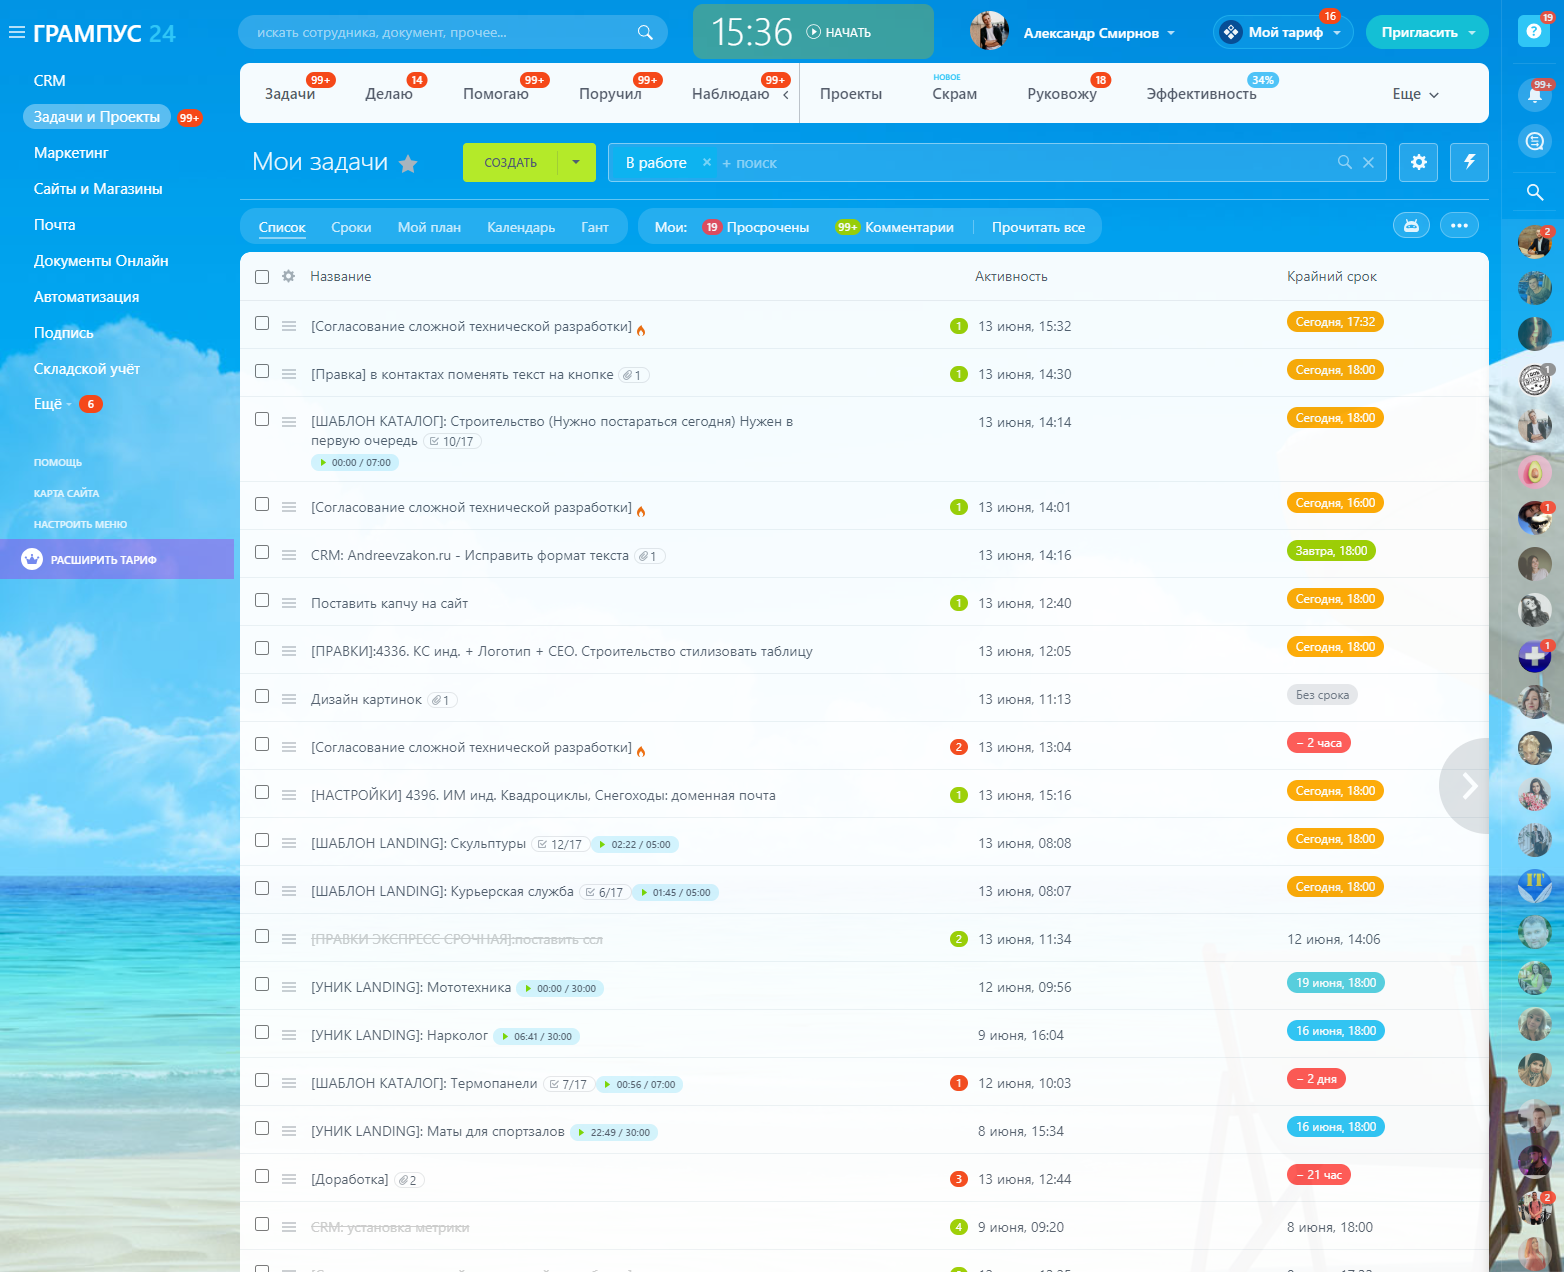
Task: Click the help question mark icon
Action: (1533, 32)
